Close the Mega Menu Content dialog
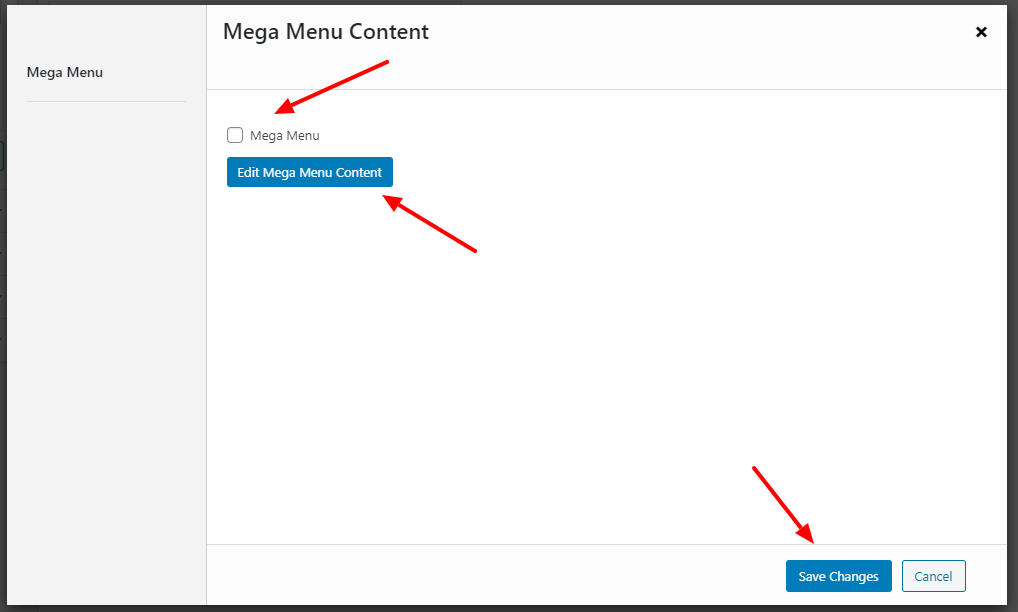The width and height of the screenshot is (1018, 612). tap(981, 32)
